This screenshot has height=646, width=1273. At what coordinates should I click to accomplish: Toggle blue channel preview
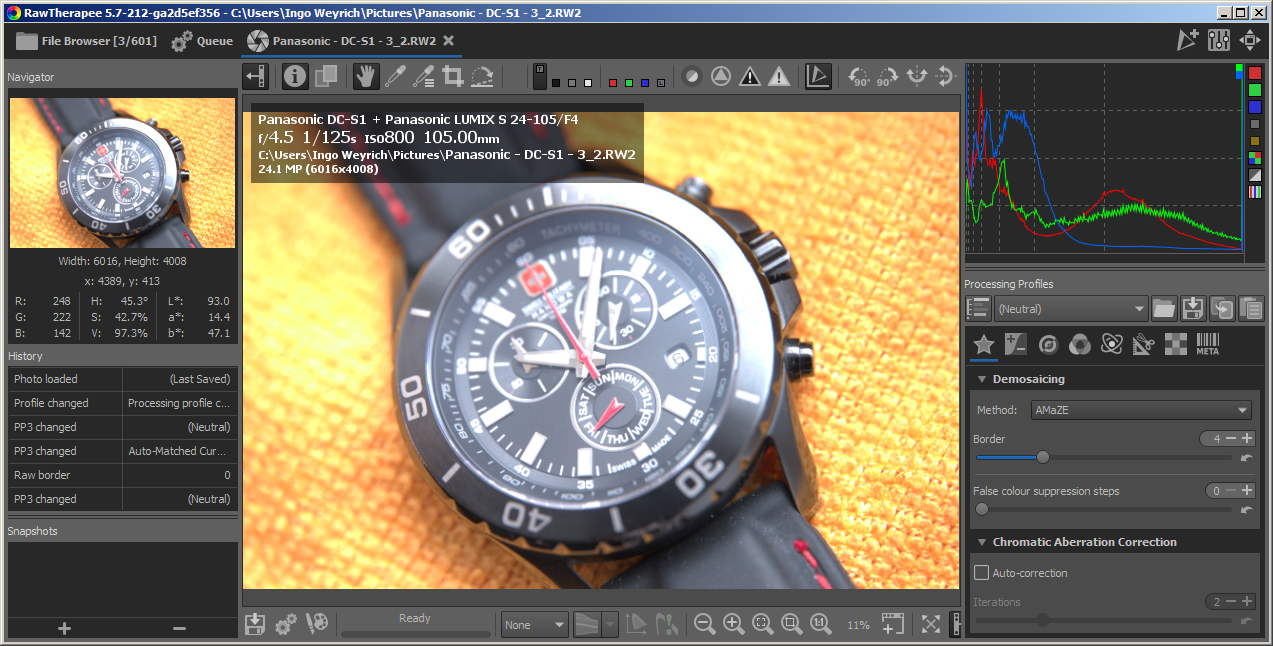(x=646, y=83)
